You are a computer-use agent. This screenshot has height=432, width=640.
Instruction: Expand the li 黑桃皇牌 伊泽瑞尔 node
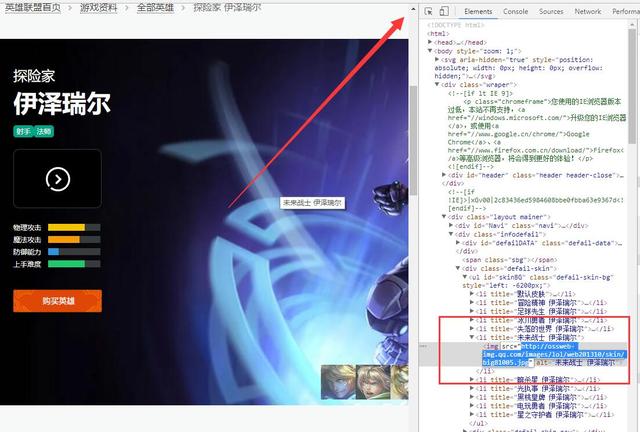pyautogui.click(x=472, y=397)
